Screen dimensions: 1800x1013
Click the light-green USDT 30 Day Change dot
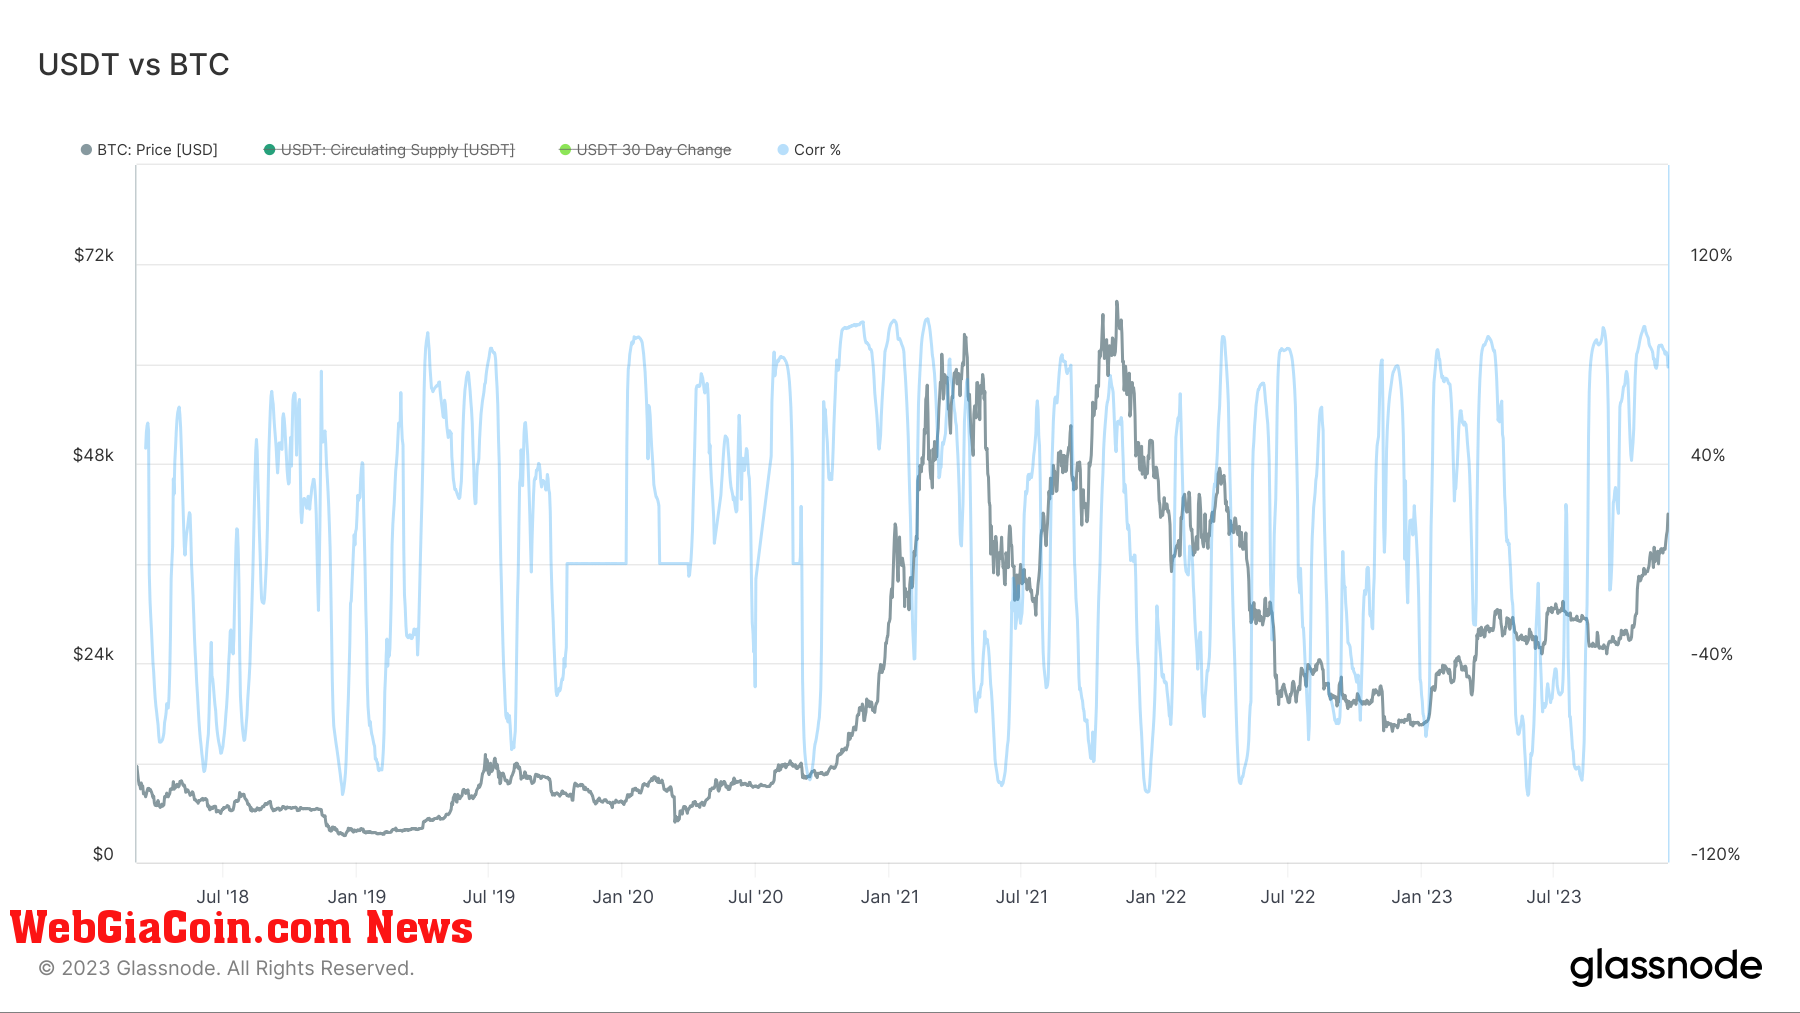coord(565,150)
